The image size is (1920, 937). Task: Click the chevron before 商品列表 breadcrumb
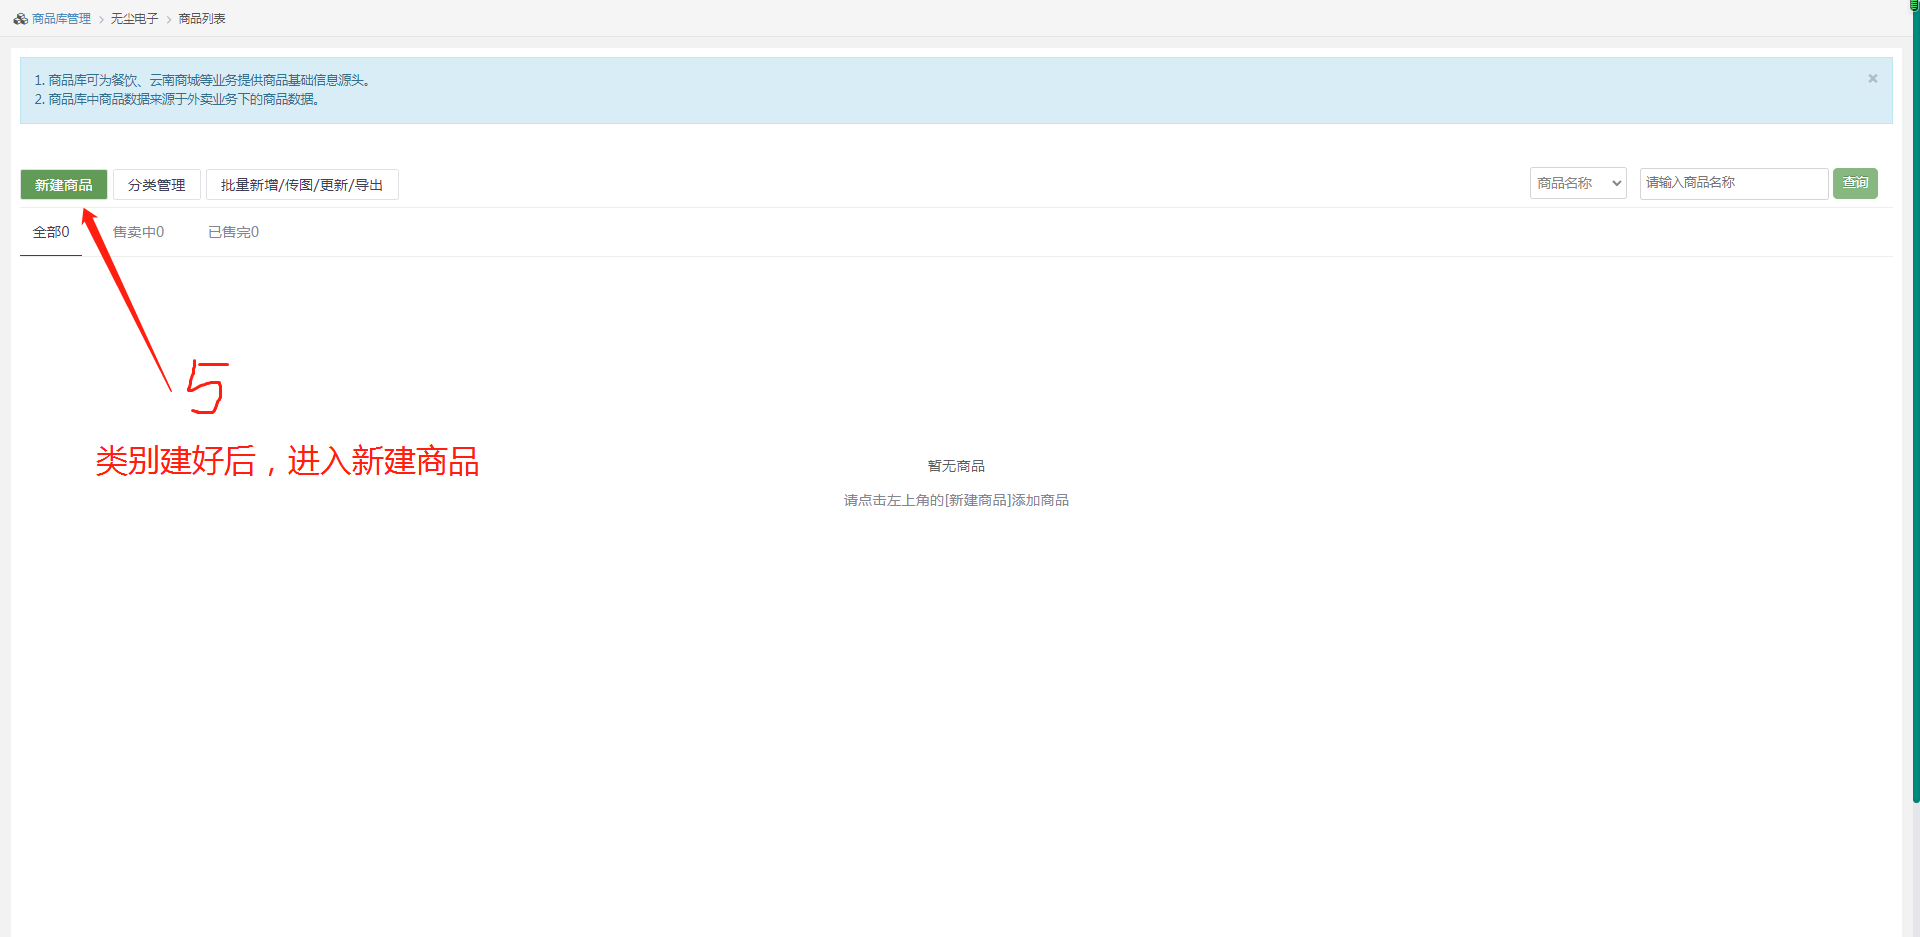tap(169, 20)
